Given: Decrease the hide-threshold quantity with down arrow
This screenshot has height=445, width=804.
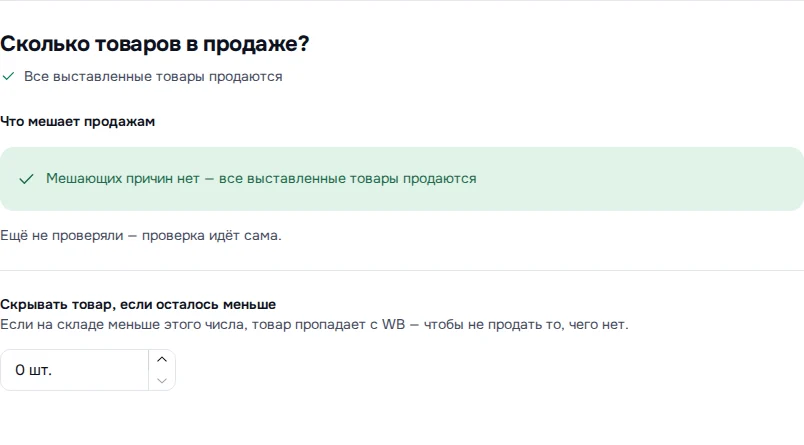Looking at the screenshot, I should pyautogui.click(x=162, y=380).
